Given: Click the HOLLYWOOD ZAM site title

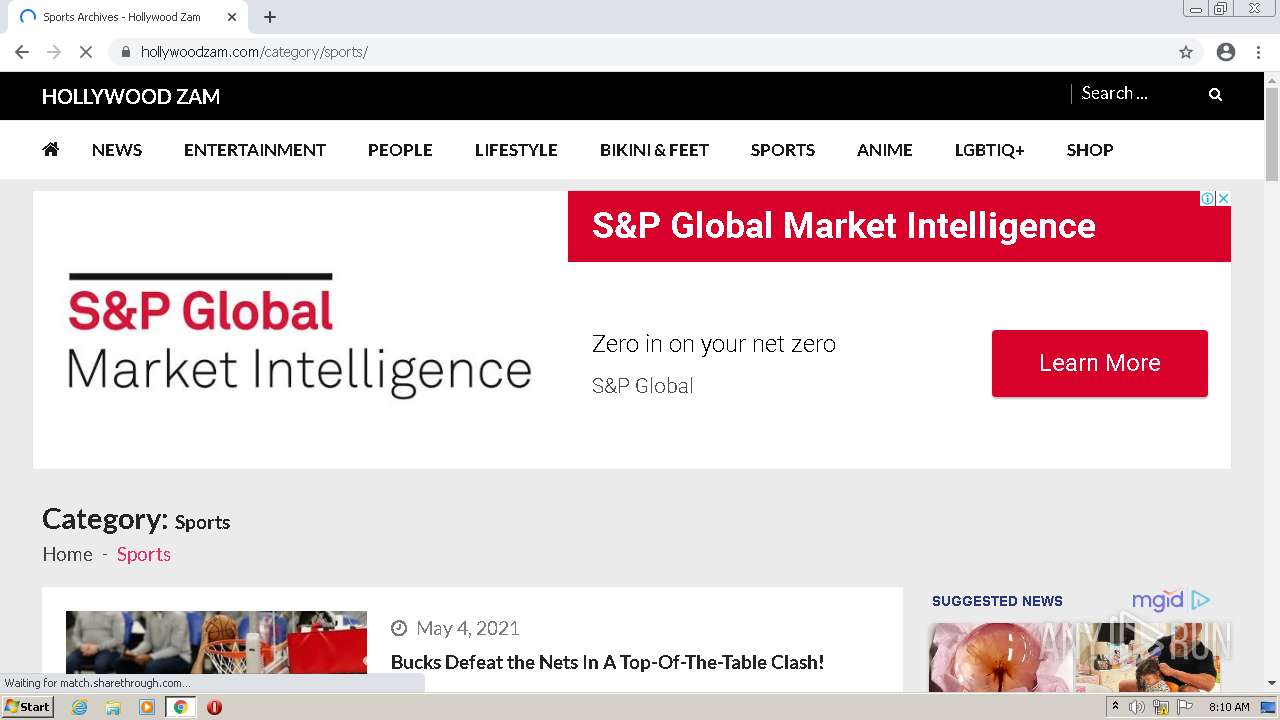Looking at the screenshot, I should tap(131, 96).
